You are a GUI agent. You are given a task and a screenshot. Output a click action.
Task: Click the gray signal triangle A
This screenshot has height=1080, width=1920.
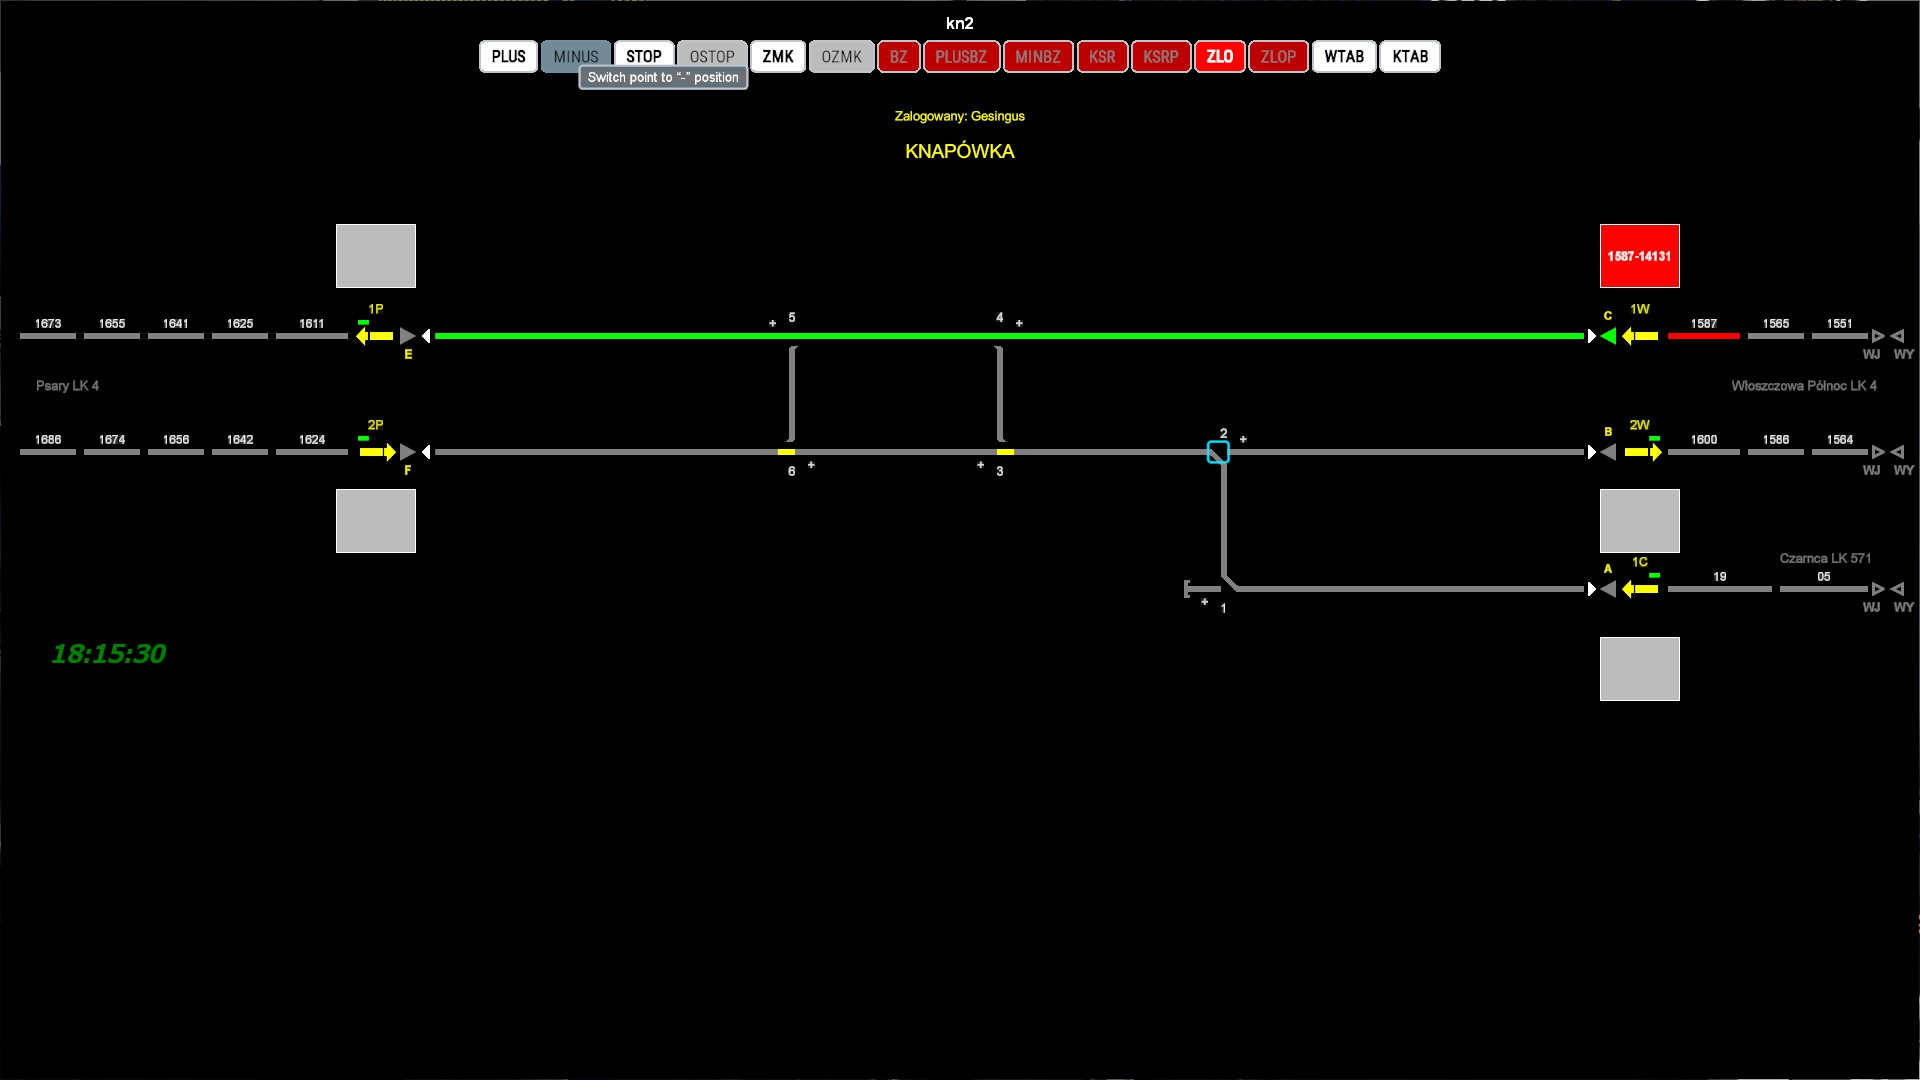point(1608,589)
